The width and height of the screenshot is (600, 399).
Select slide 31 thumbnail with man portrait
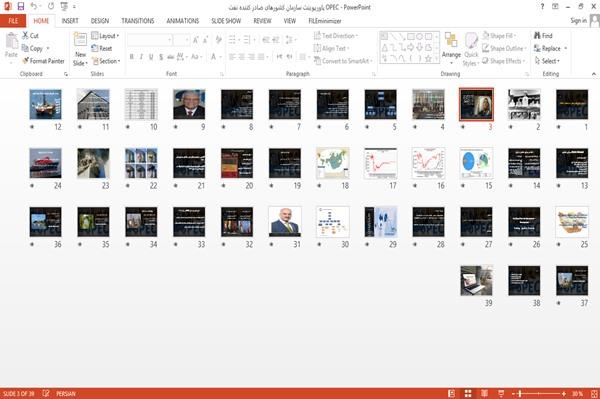[x=285, y=222]
